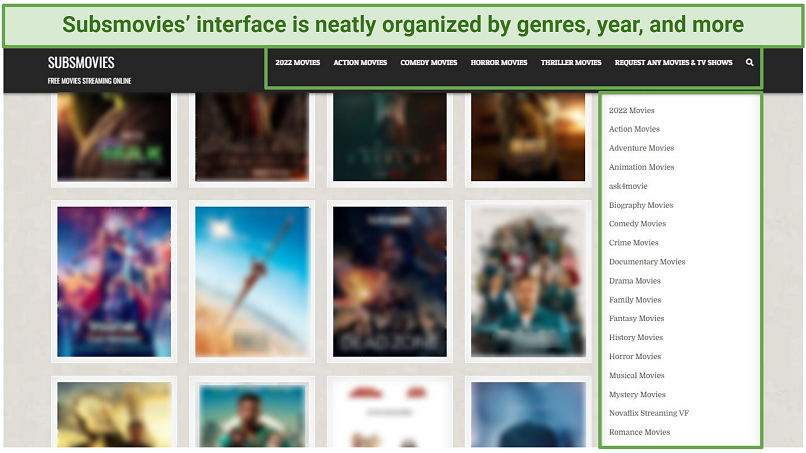Image resolution: width=806 pixels, height=453 pixels.
Task: Open the bottom-row poster with bearded man
Action: click(x=252, y=414)
